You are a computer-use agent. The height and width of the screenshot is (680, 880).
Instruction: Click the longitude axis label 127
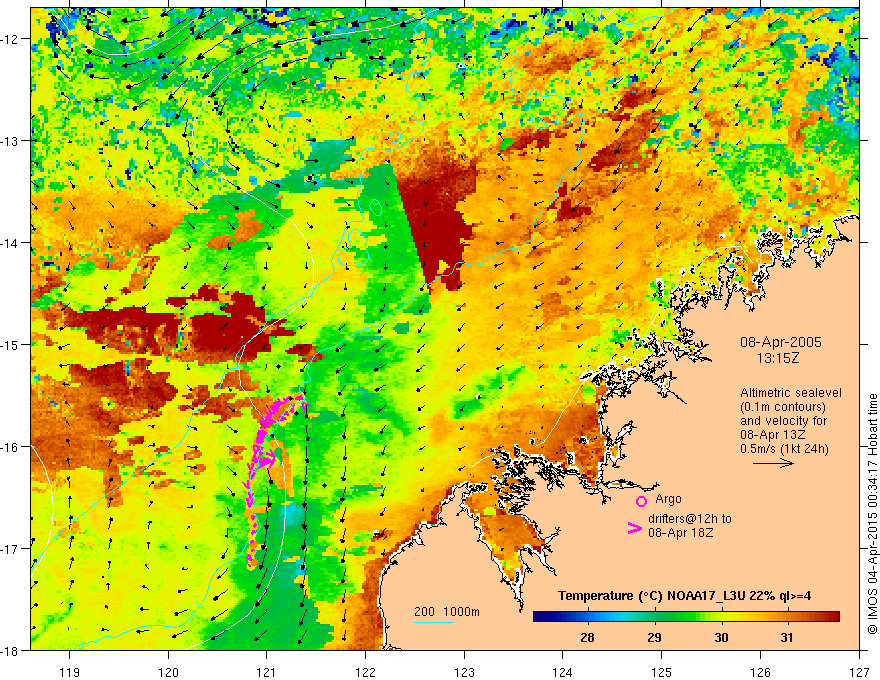[859, 672]
